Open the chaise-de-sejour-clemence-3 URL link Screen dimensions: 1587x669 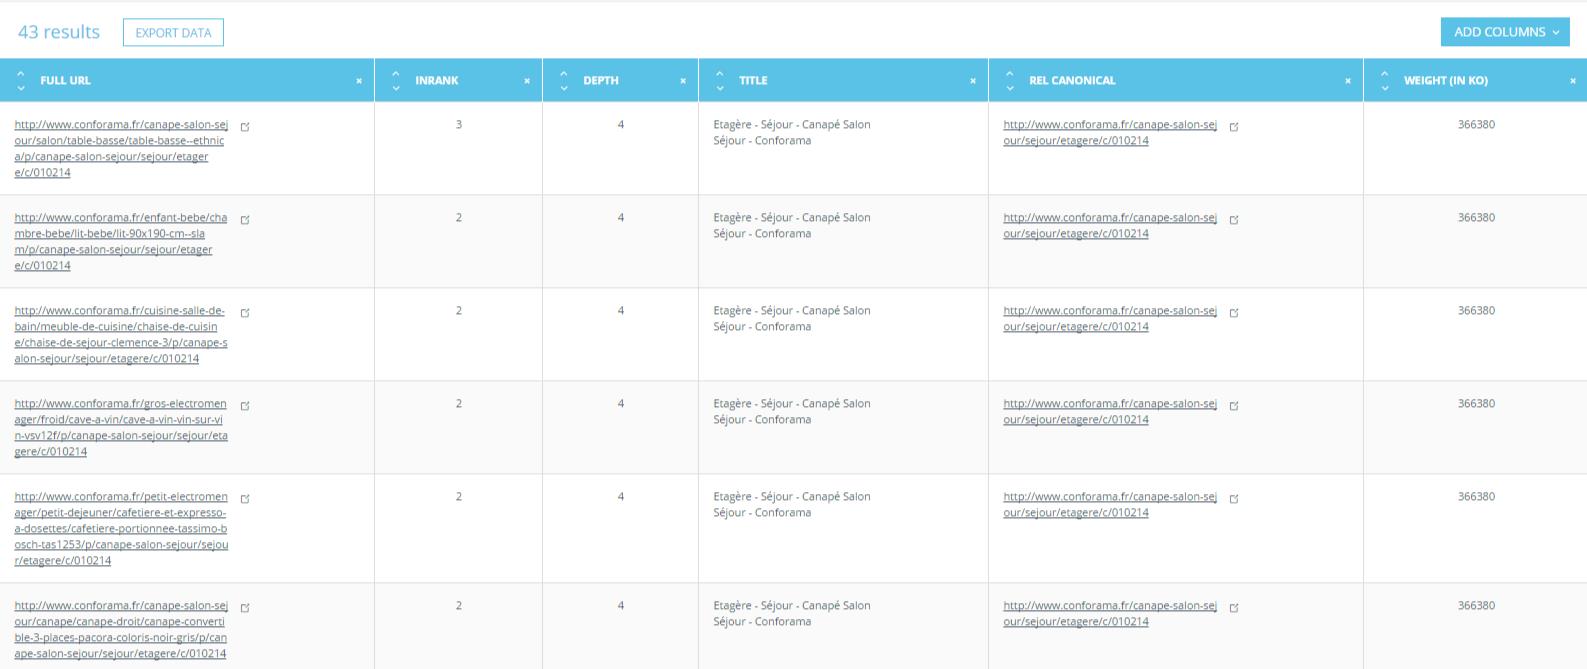pyautogui.click(x=121, y=334)
